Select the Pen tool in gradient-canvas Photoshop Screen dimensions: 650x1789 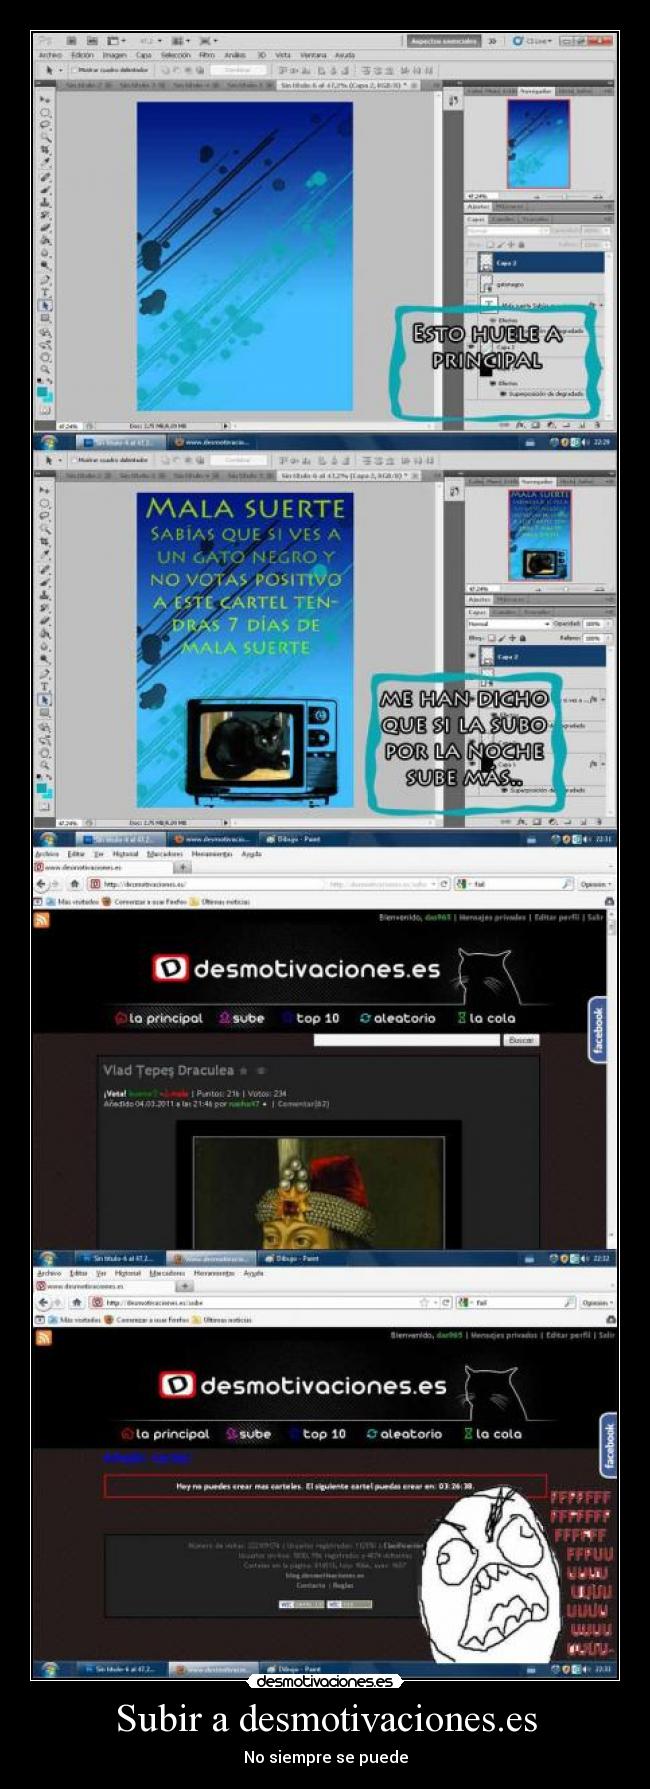[x=46, y=279]
